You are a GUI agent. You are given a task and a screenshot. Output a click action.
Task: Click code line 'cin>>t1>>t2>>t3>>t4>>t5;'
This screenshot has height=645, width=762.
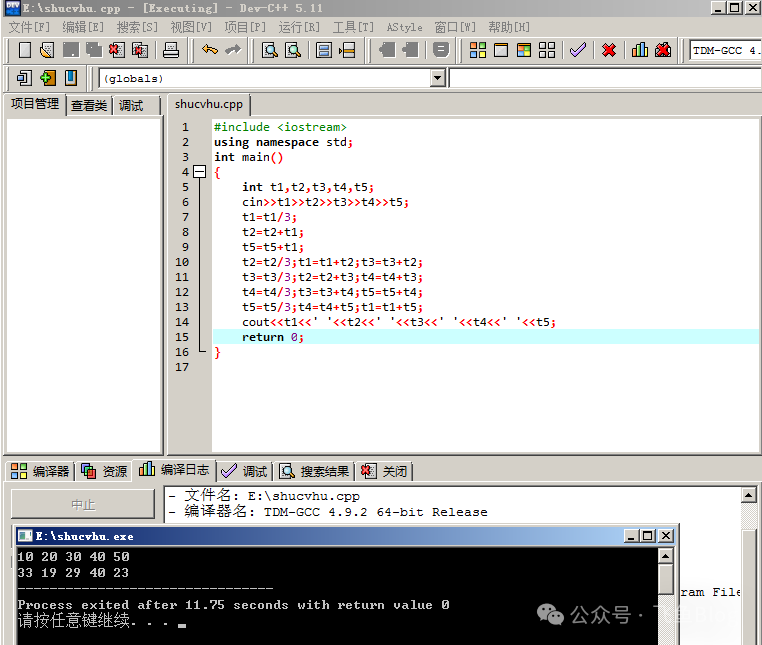(x=326, y=202)
